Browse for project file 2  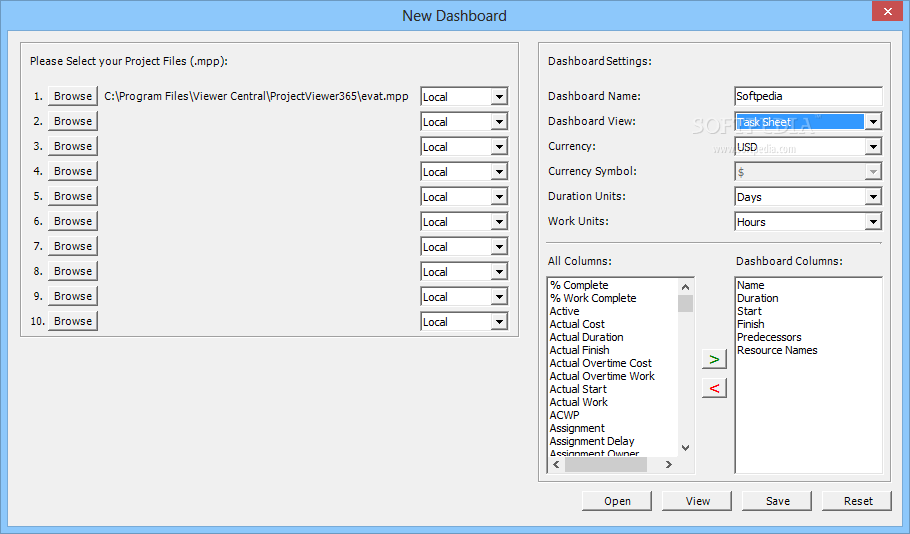tap(73, 121)
